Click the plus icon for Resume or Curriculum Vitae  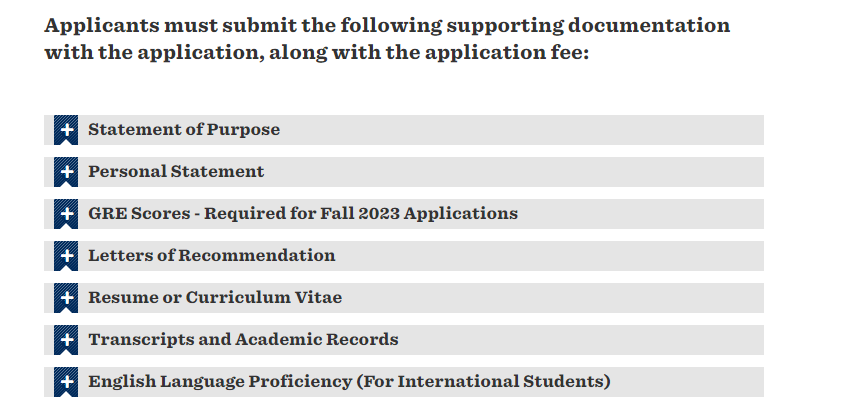click(x=66, y=298)
